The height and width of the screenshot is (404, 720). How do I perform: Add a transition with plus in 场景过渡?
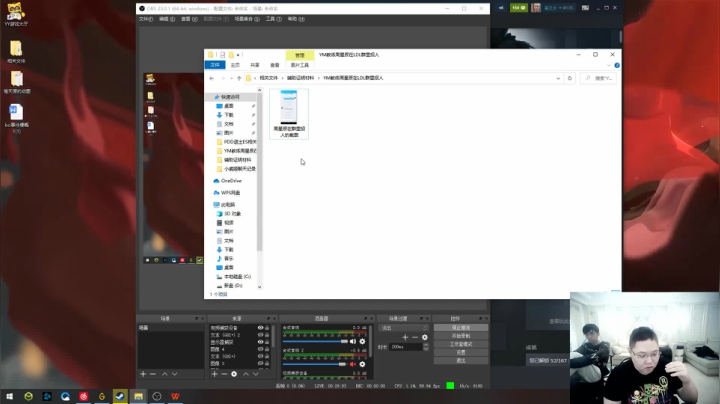[405, 337]
